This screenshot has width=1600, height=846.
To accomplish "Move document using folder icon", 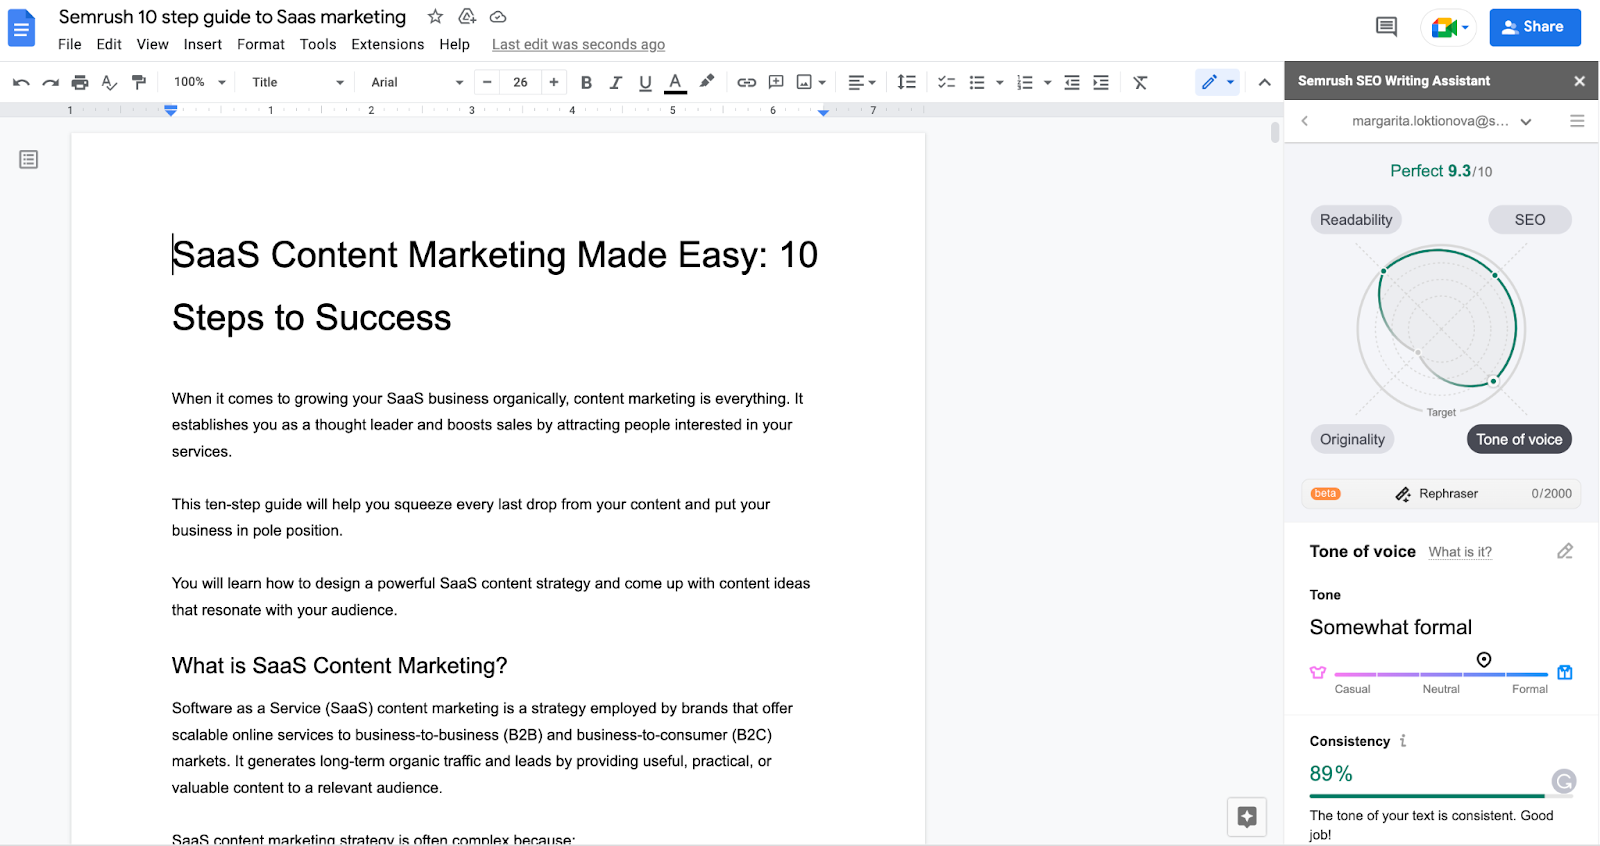I will tap(467, 16).
